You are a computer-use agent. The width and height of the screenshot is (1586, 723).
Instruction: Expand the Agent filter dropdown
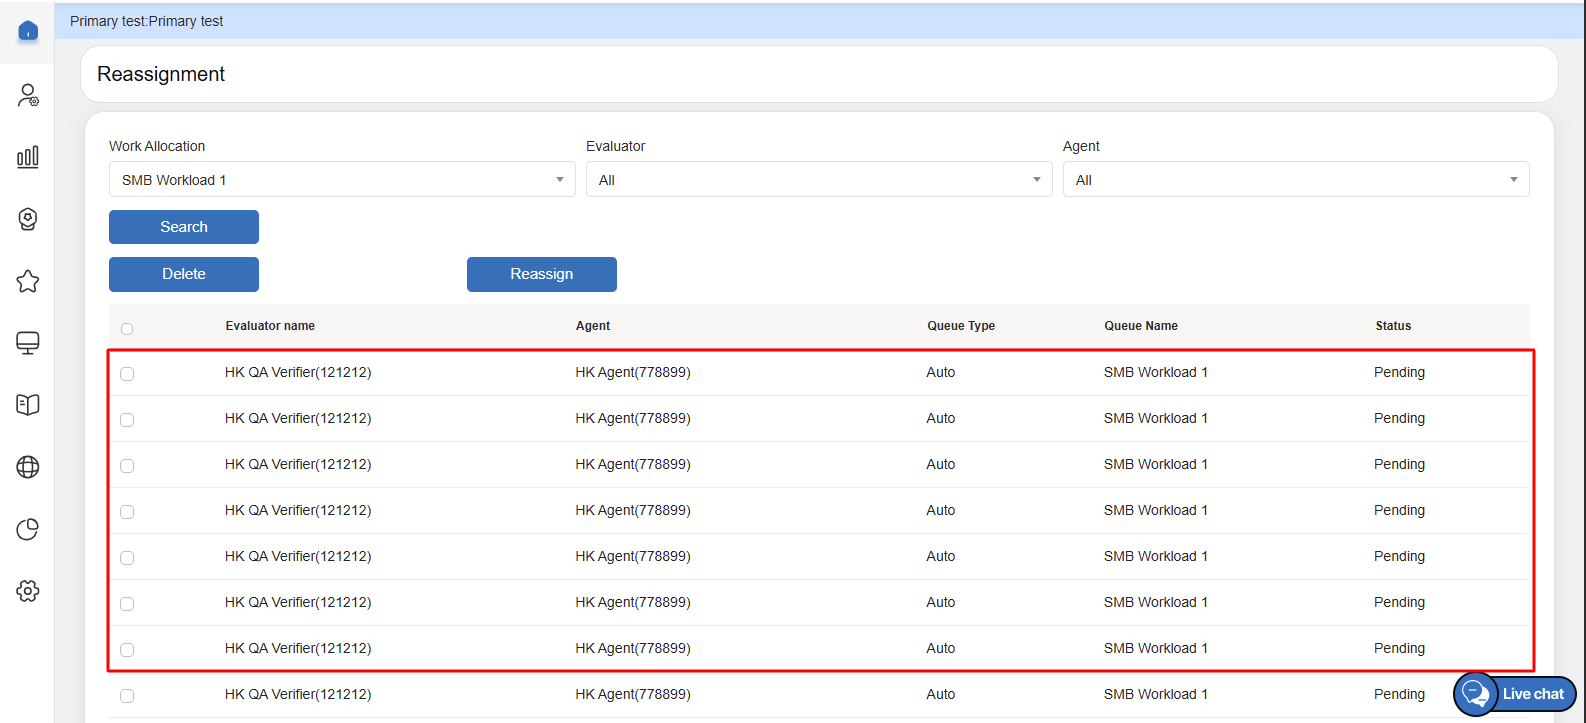pos(1295,180)
